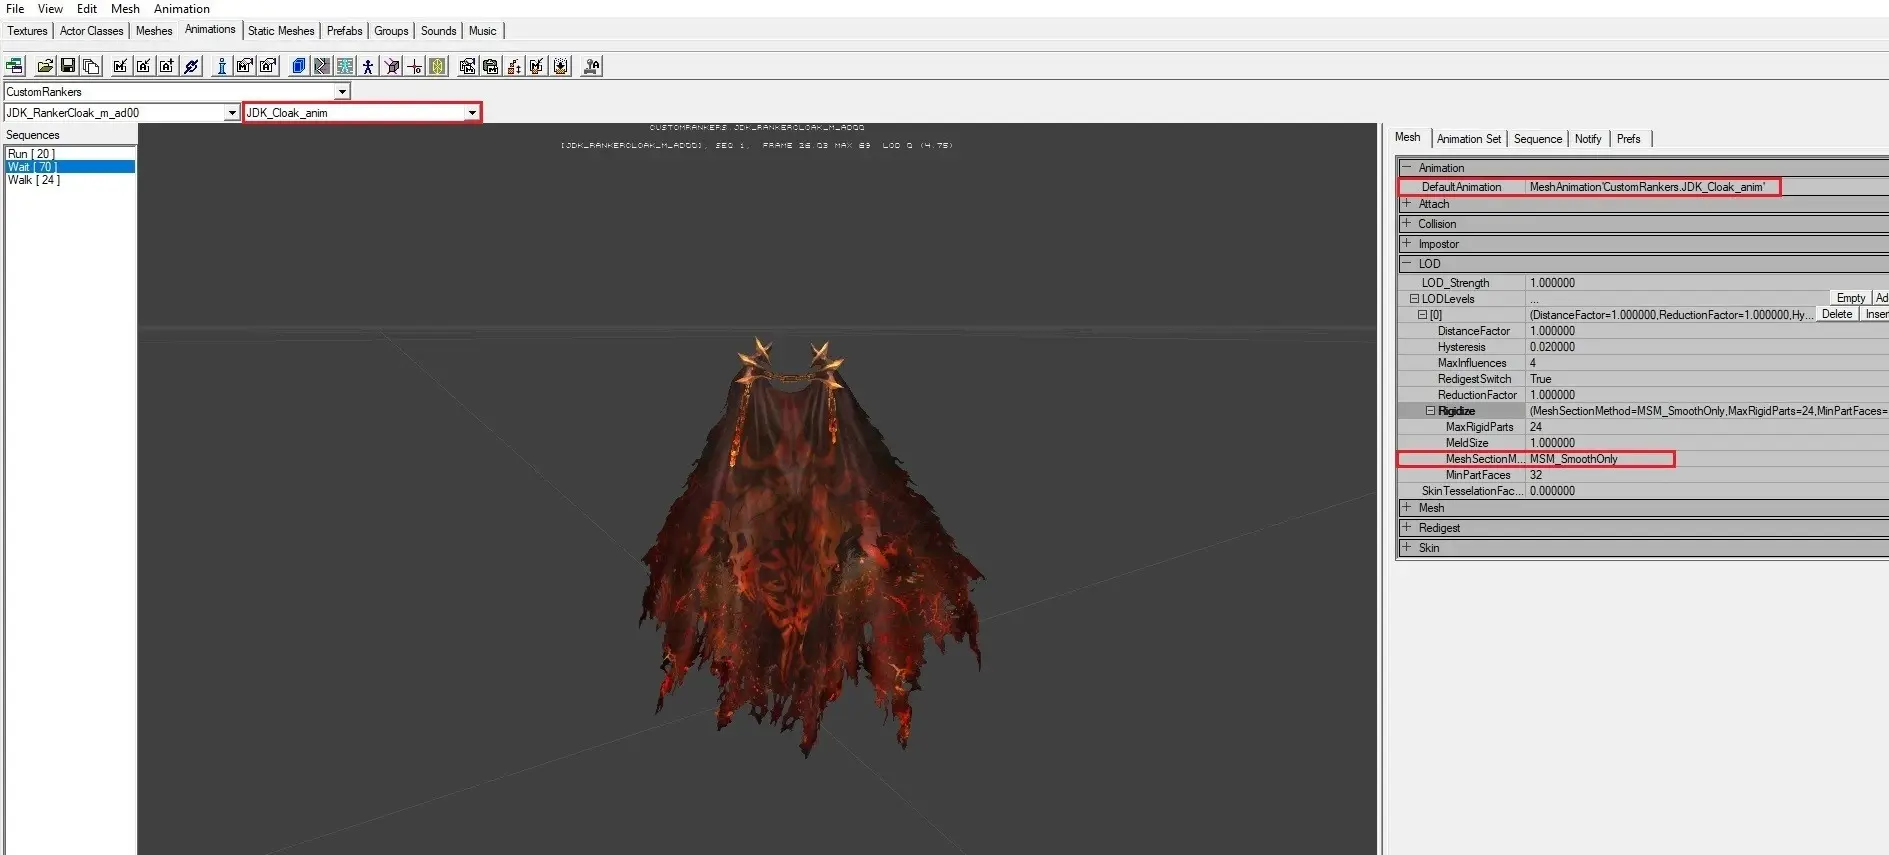Click the crossed-out box toolbar icon
The width and height of the screenshot is (1889, 855).
tap(392, 66)
